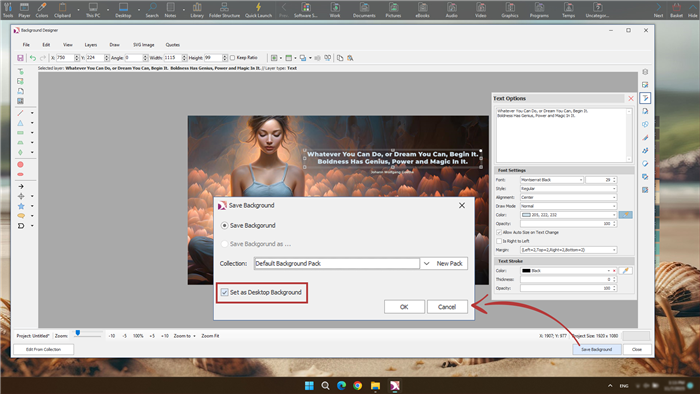This screenshot has width=700, height=394.
Task: Open the Margin dropdown
Action: [568, 250]
